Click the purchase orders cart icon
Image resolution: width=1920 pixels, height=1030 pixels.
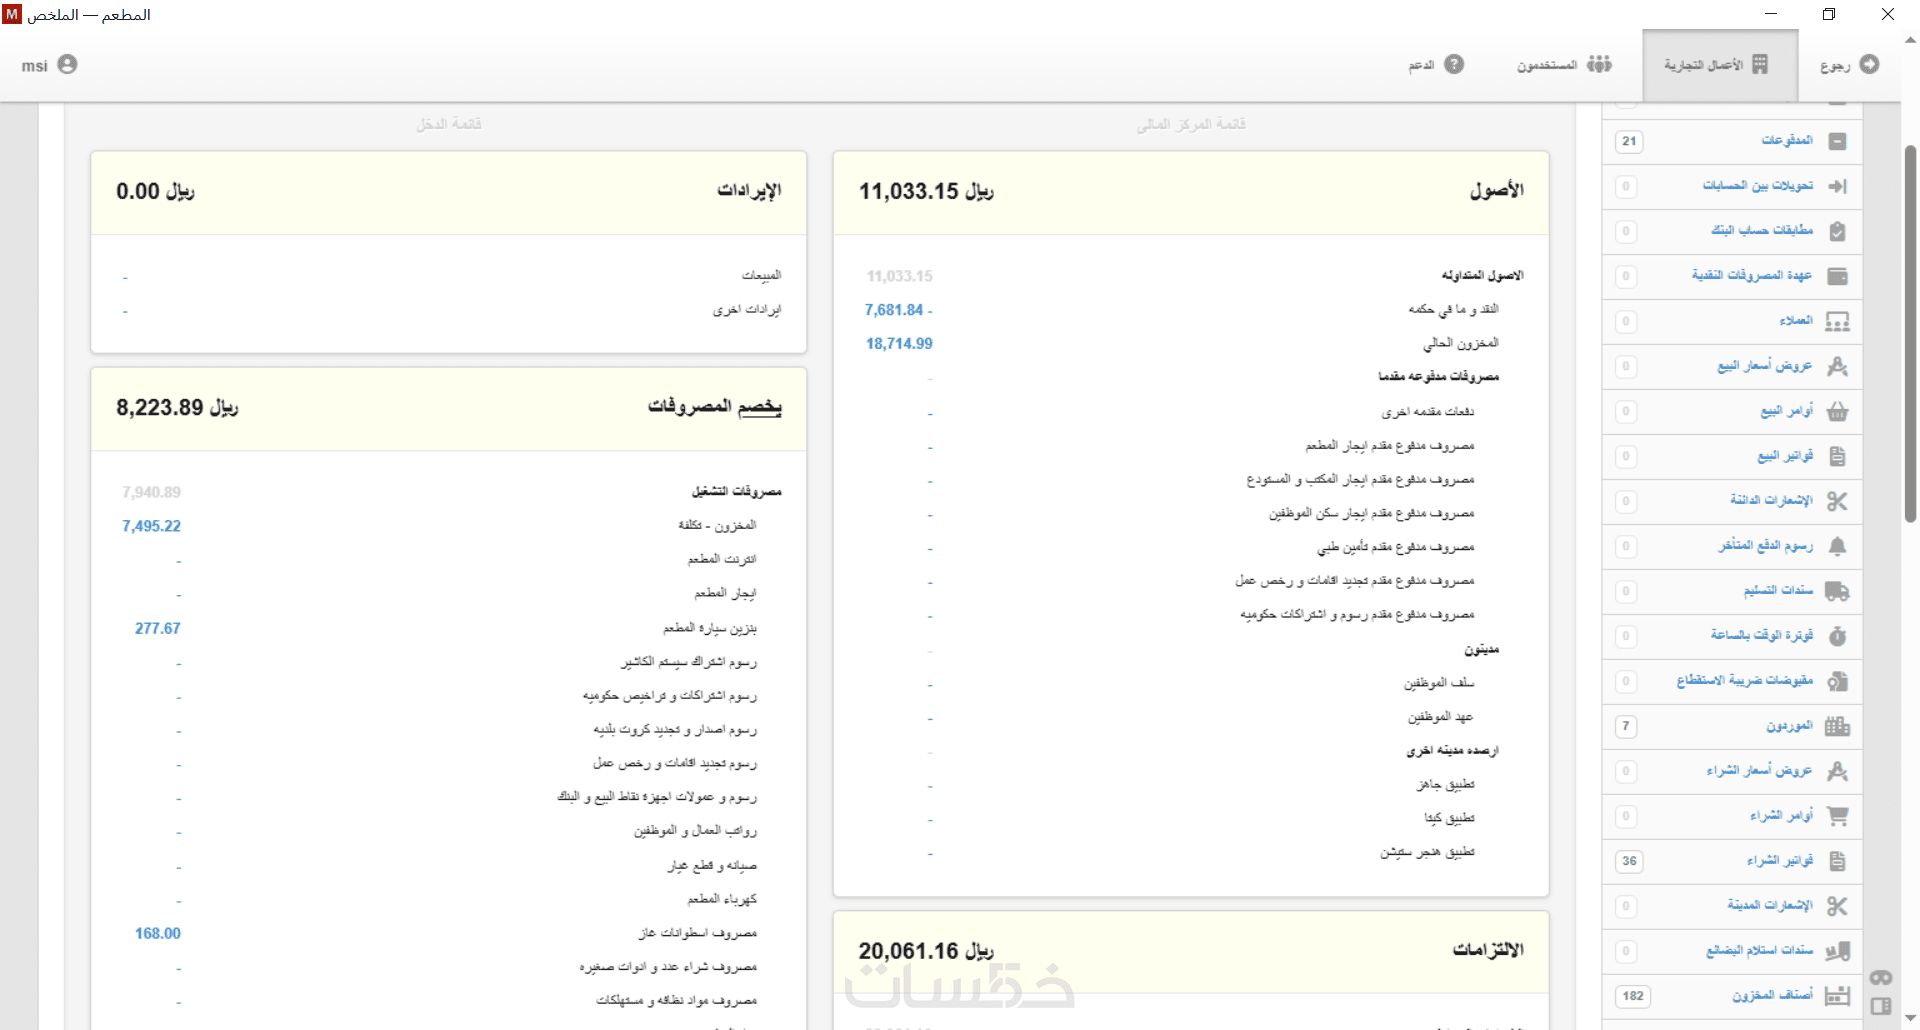pyautogui.click(x=1837, y=816)
